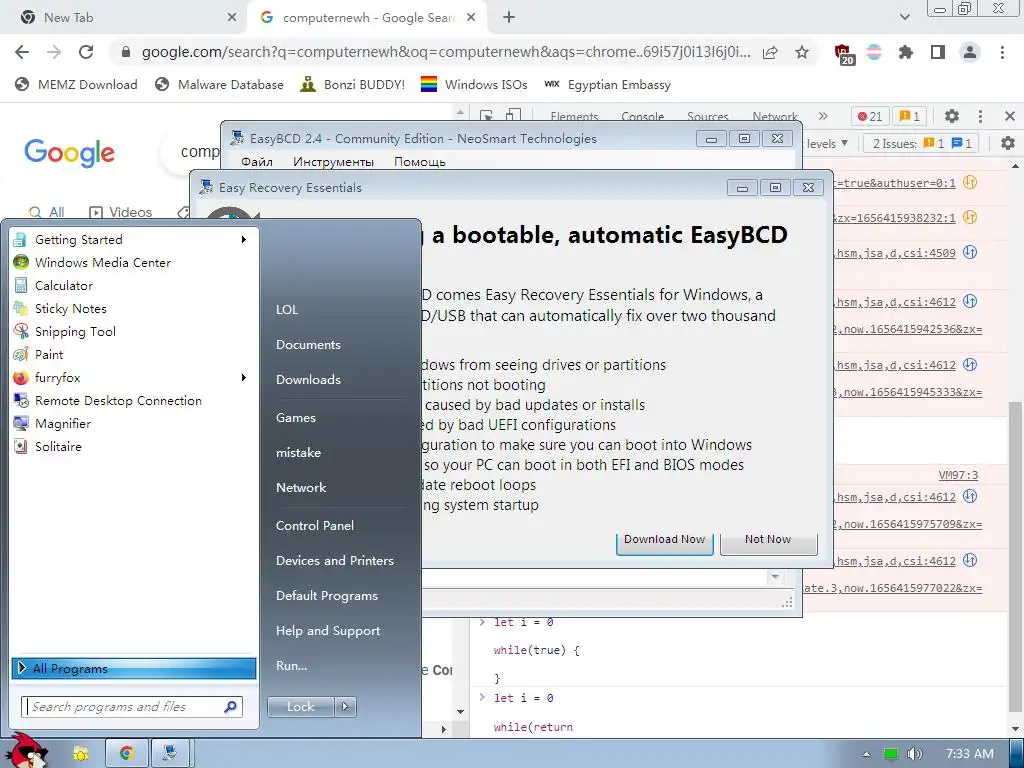Toggle Chrome side panel icon
1024x768 pixels.
pos(938,52)
